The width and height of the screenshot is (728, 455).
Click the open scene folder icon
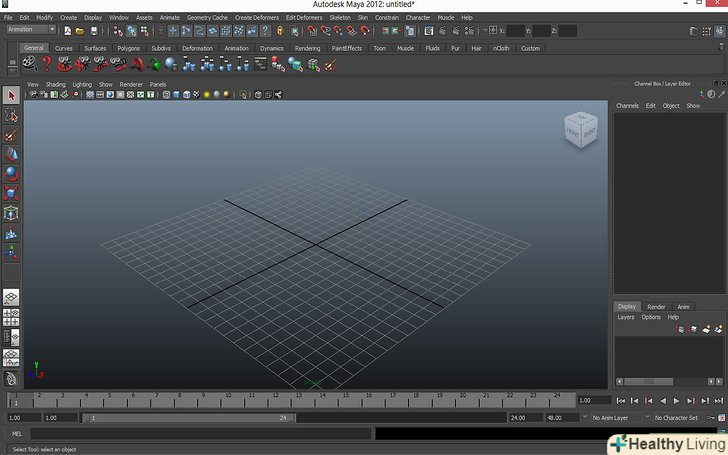(80, 30)
